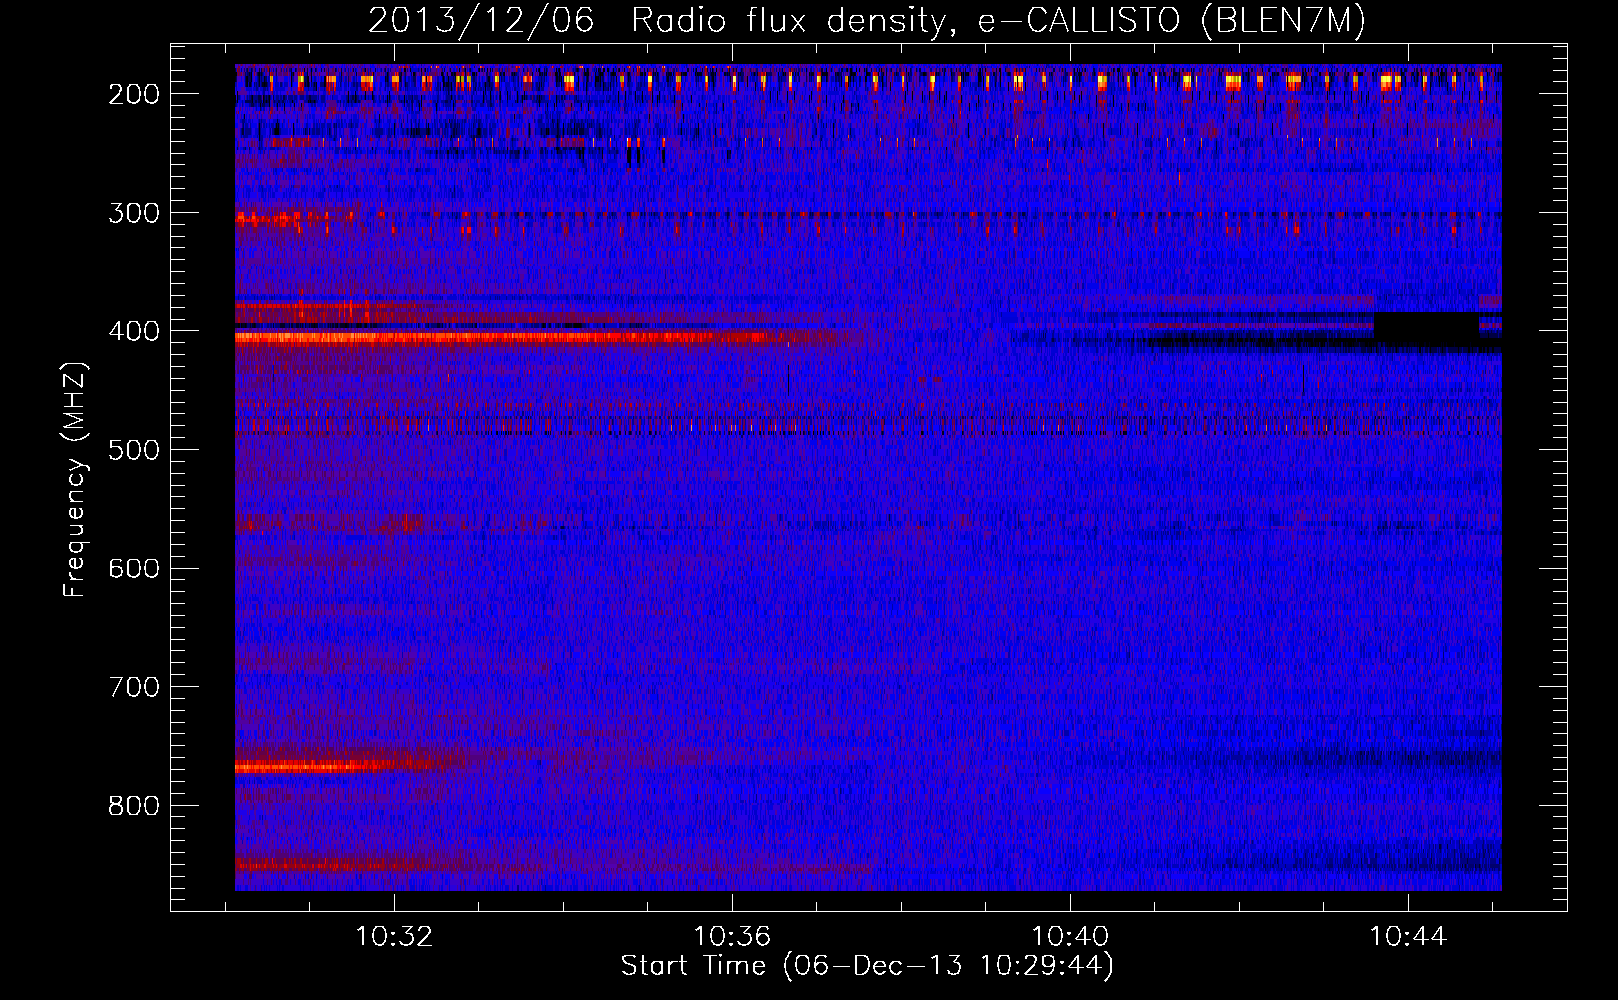Click the 700 frequency tick label
1618x1000 pixels.
pos(133,687)
